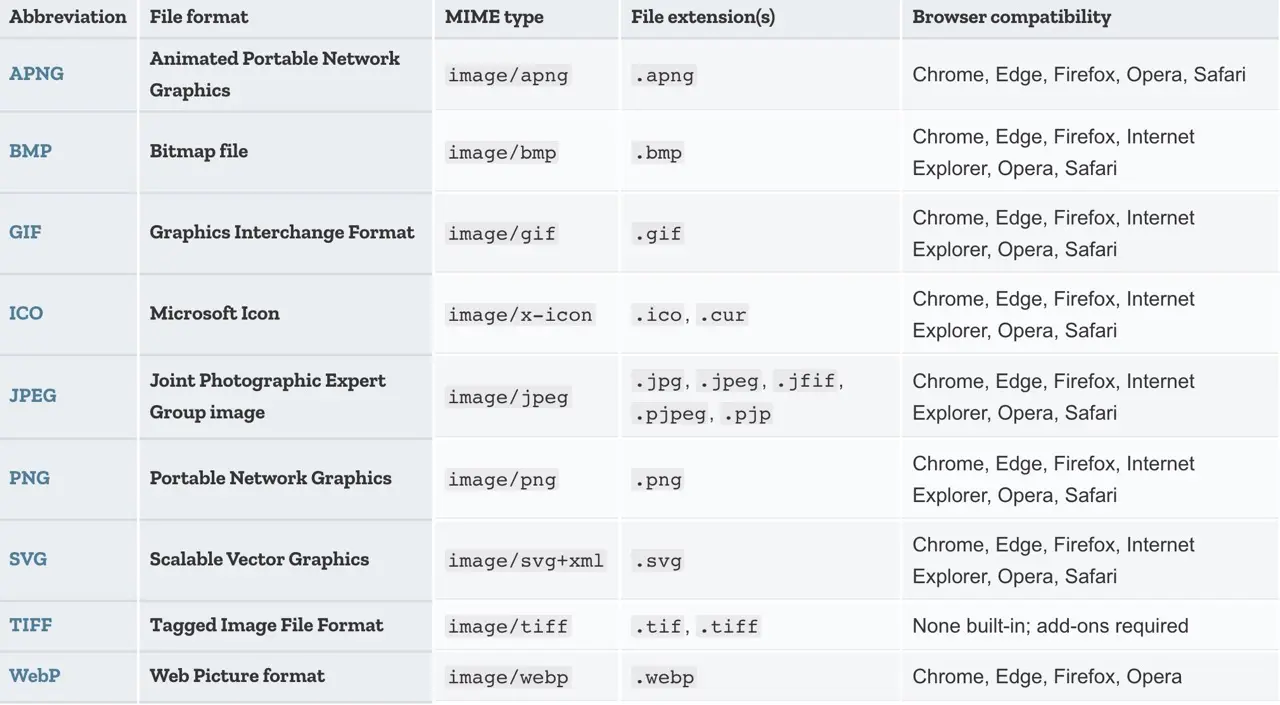Click the Abbreviation column header
The width and height of the screenshot is (1280, 705).
click(x=68, y=17)
